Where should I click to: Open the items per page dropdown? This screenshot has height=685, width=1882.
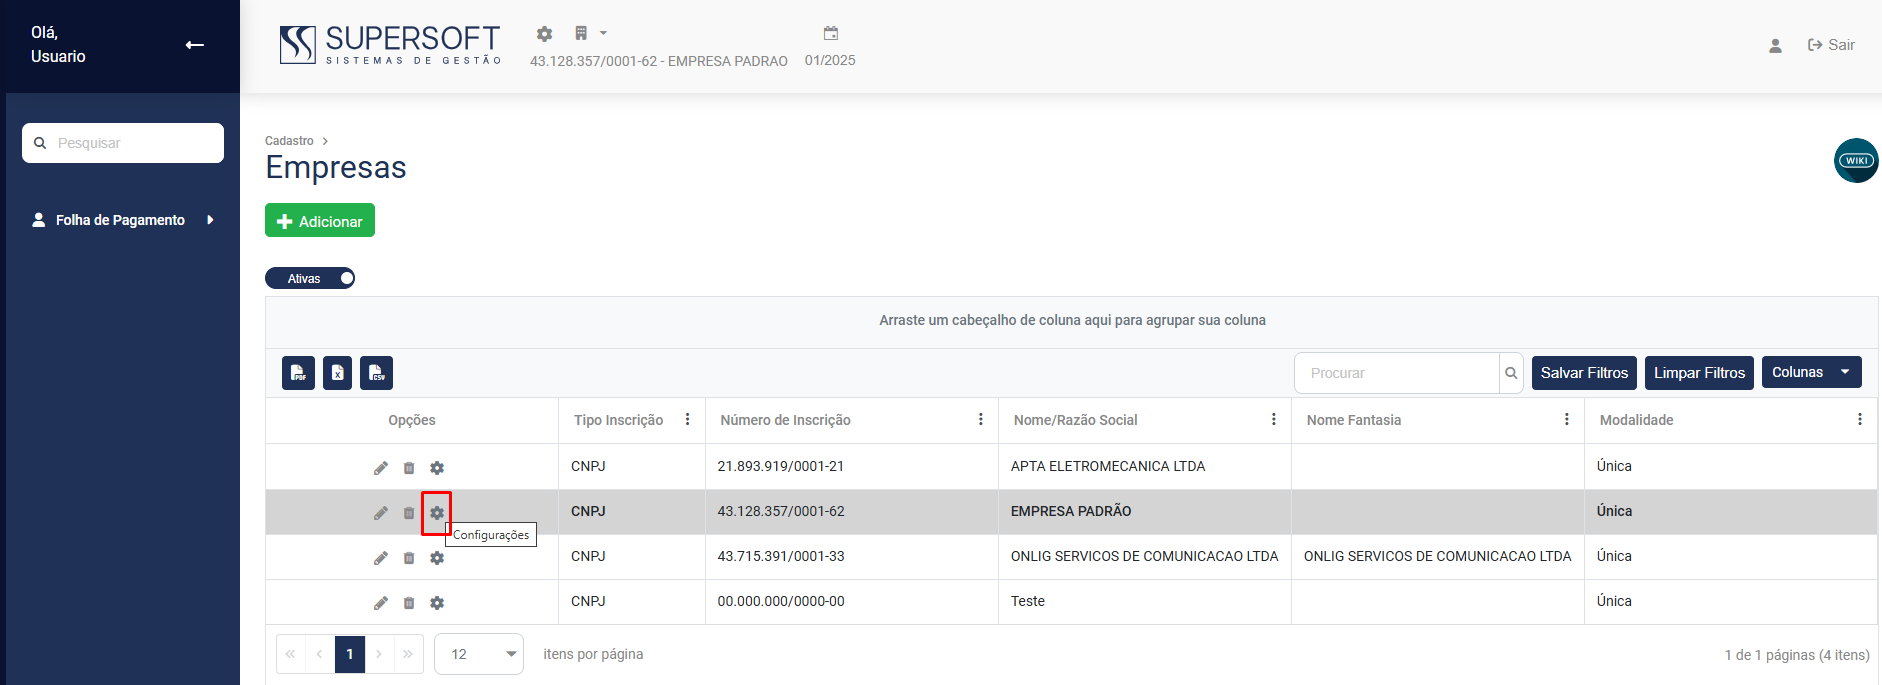point(480,654)
